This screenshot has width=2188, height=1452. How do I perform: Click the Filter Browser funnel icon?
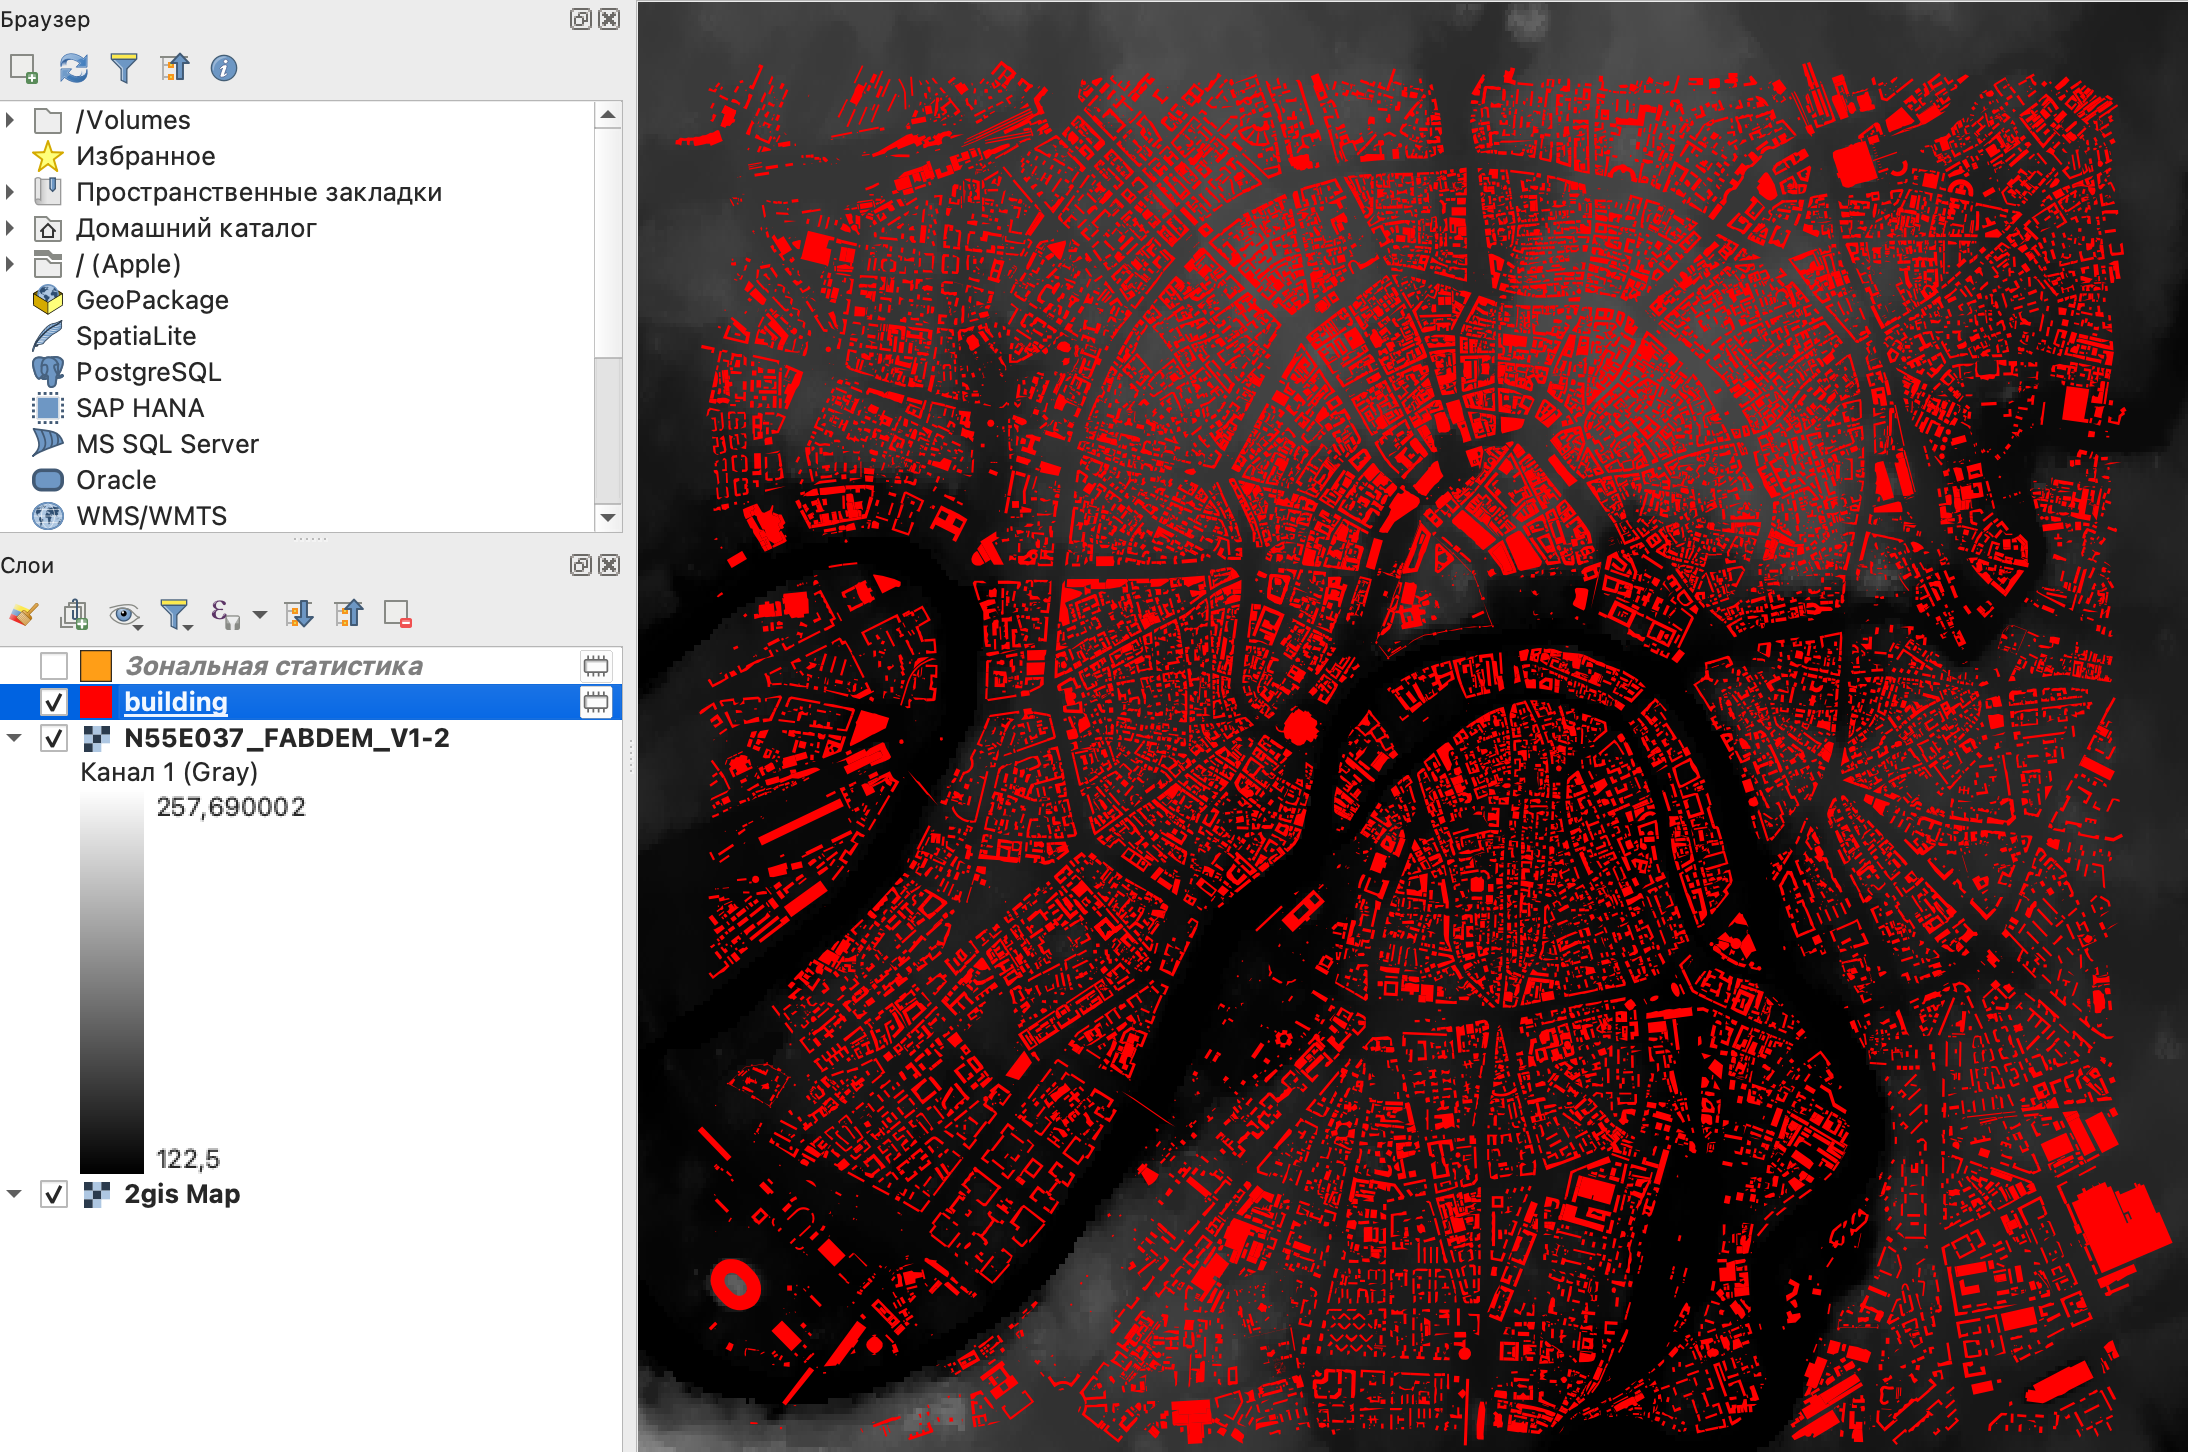(x=123, y=68)
